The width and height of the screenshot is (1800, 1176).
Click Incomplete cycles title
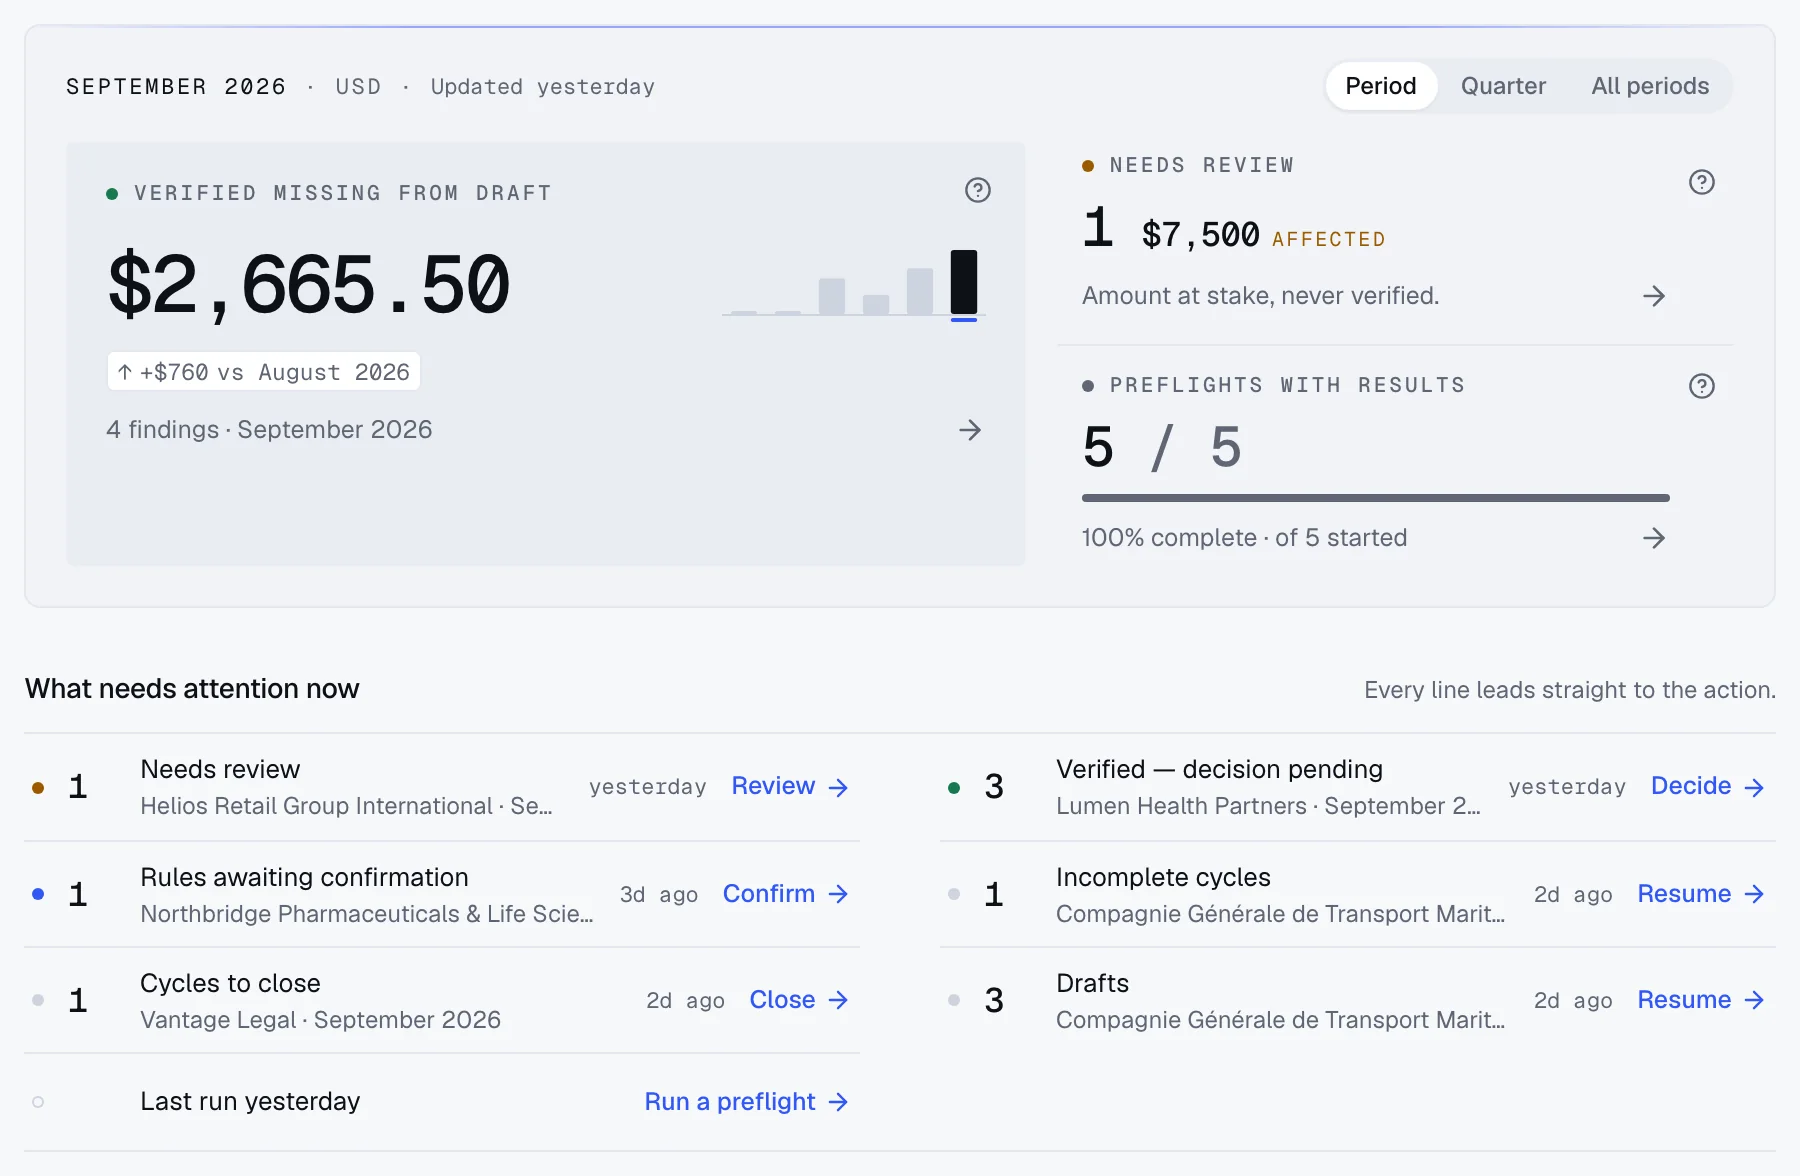[x=1163, y=877]
